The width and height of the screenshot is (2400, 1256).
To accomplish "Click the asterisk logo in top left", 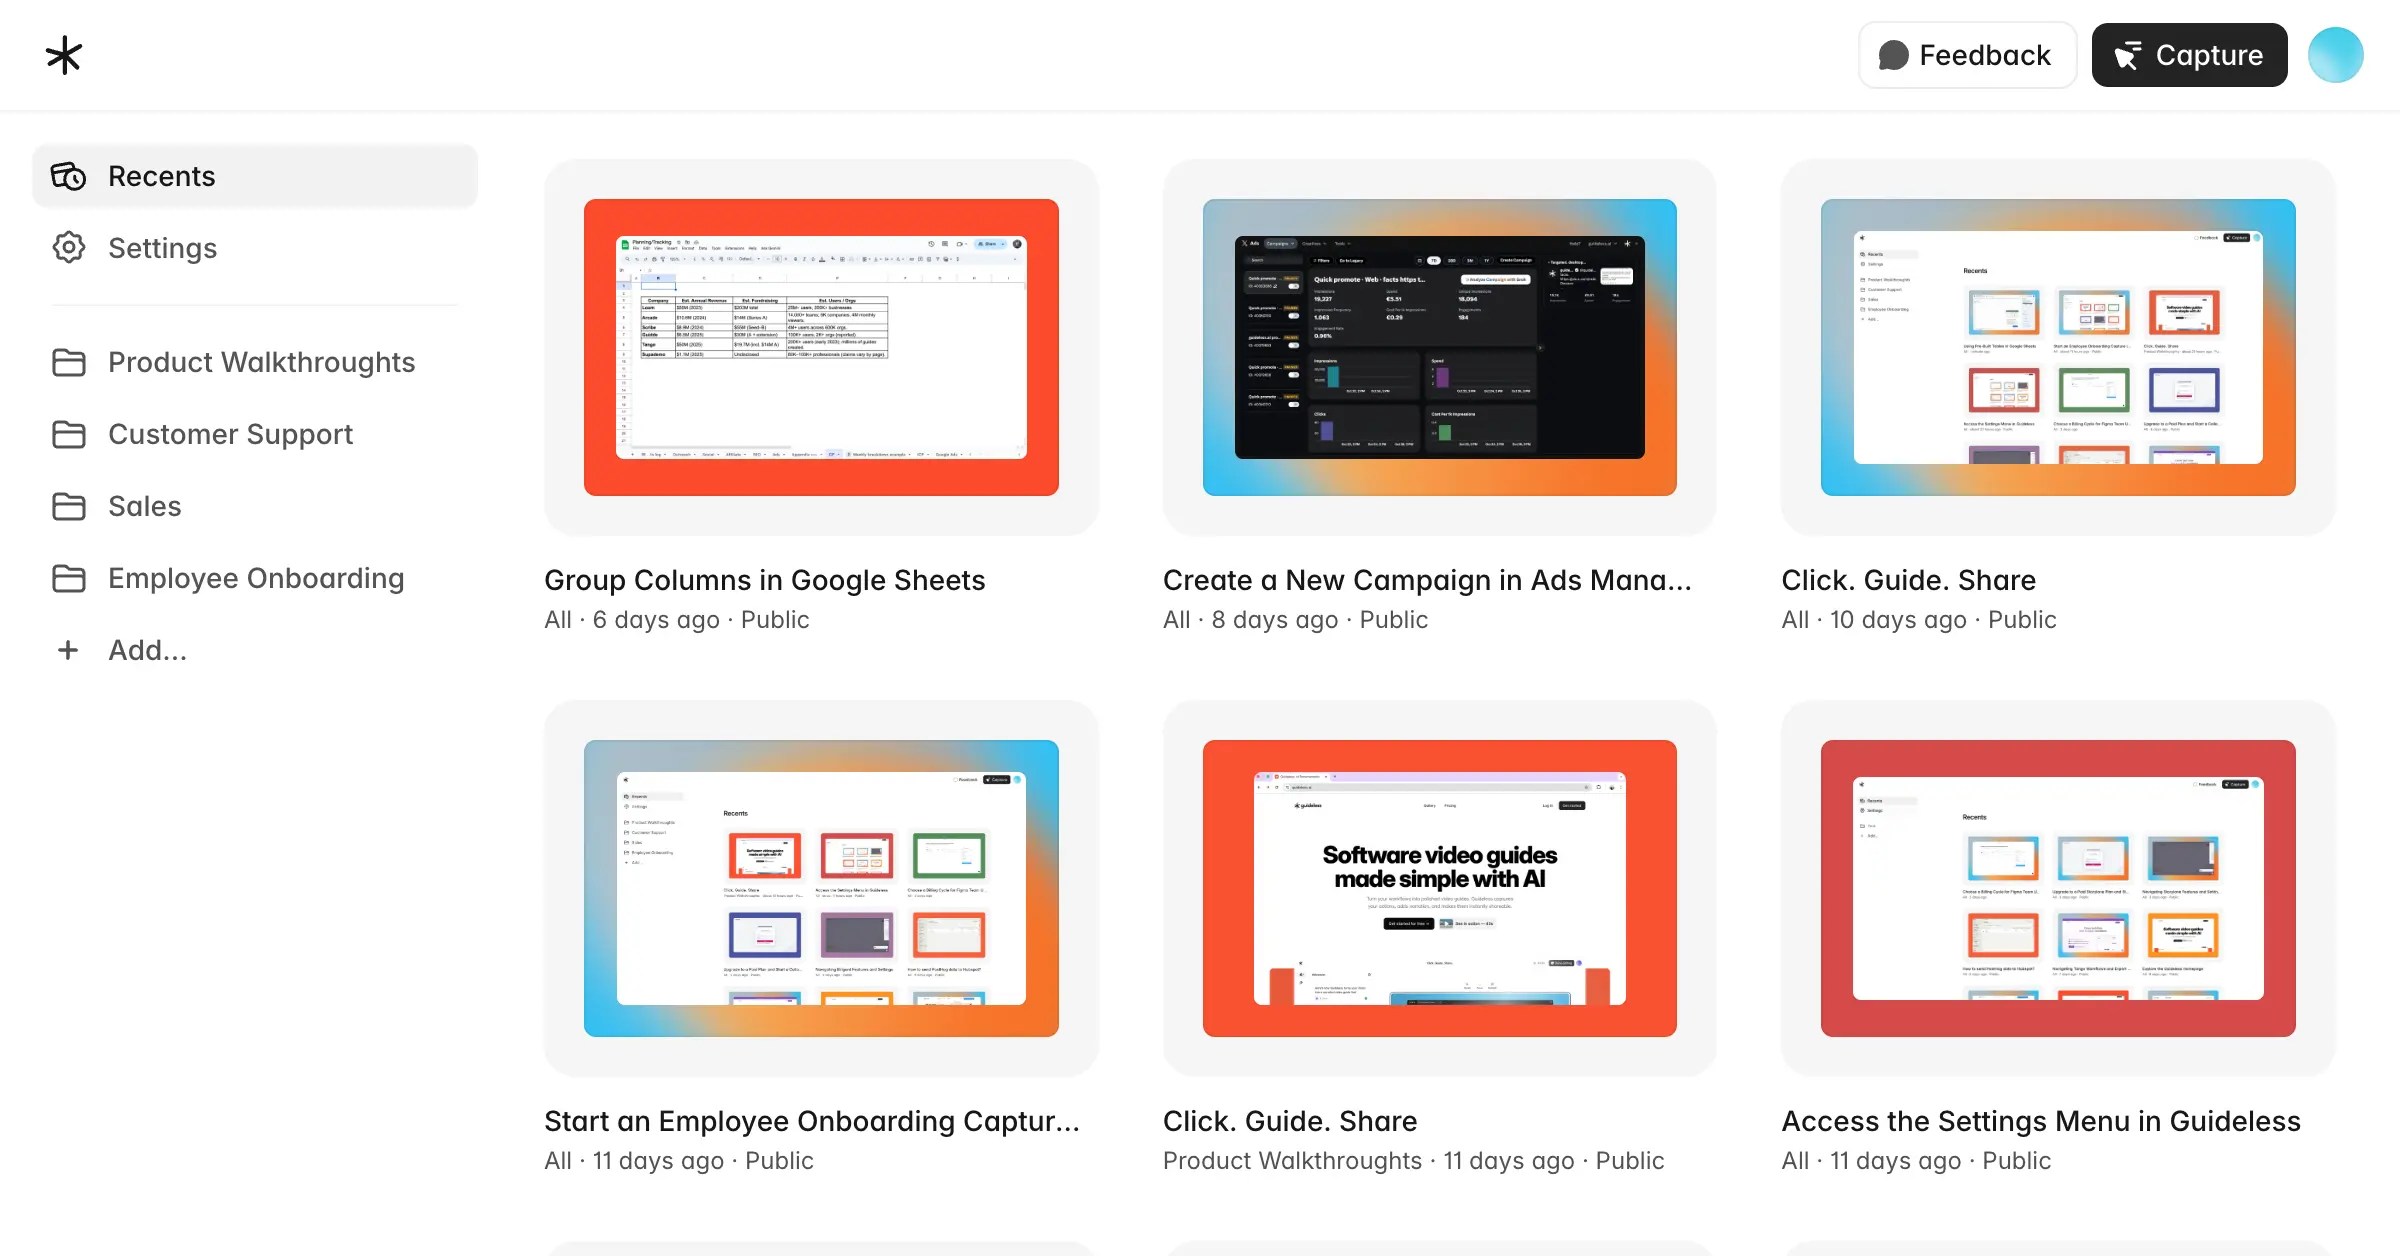I will (x=63, y=55).
